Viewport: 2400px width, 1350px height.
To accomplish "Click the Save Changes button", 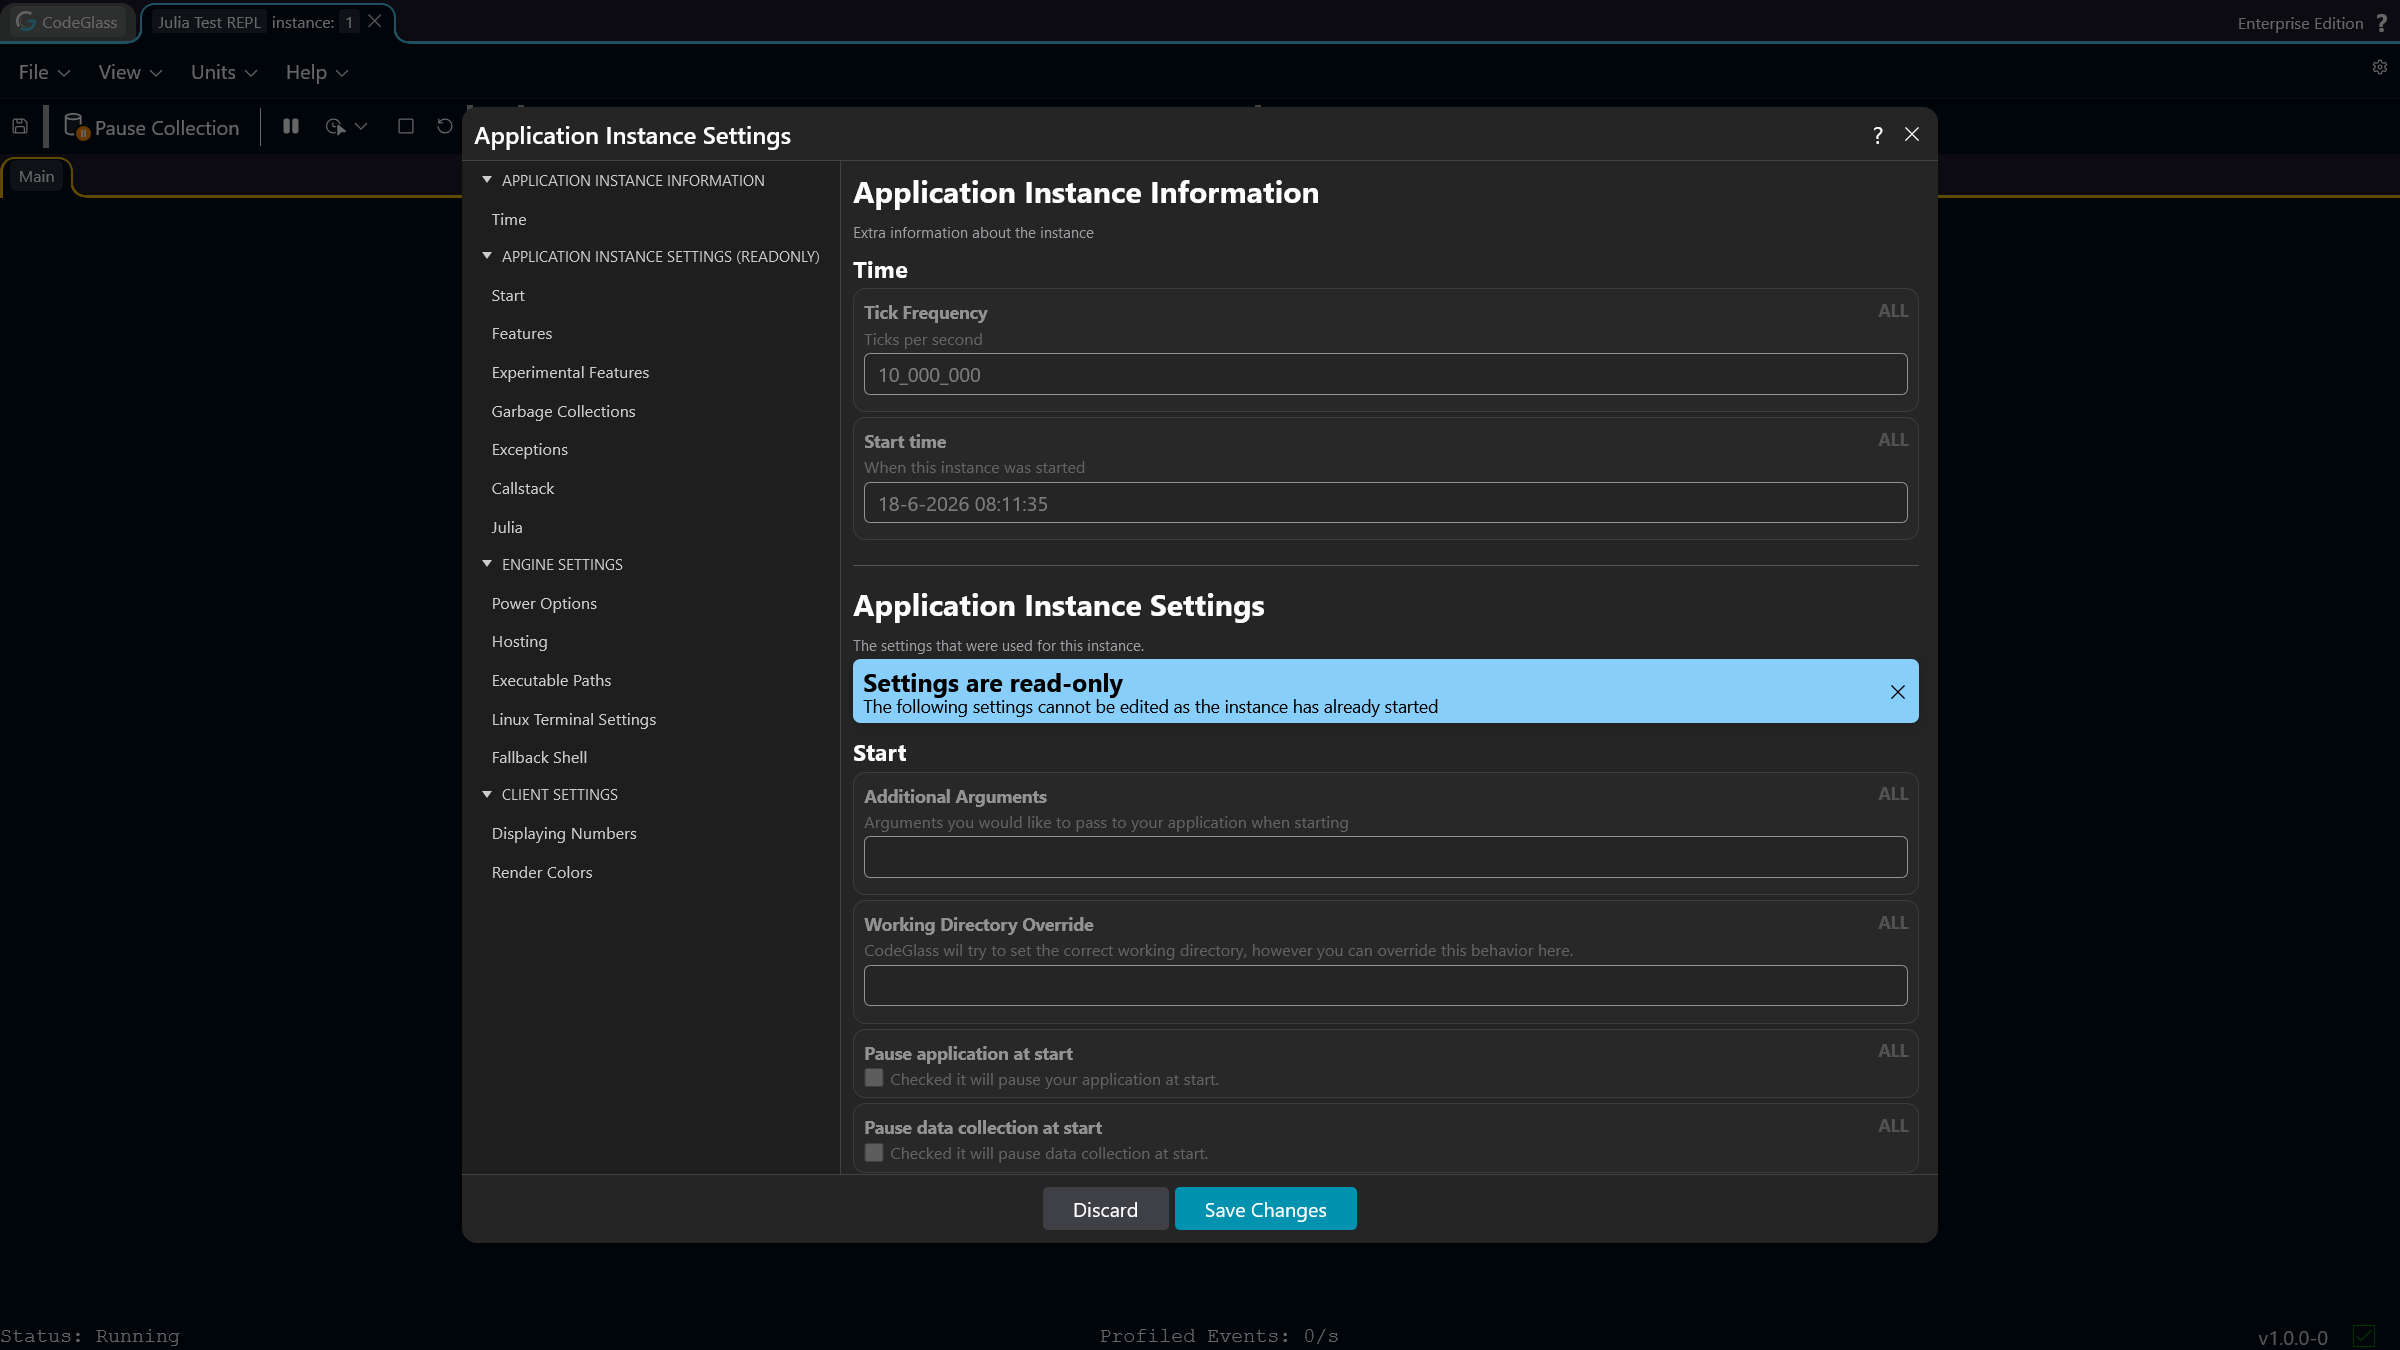I will pos(1265,1209).
